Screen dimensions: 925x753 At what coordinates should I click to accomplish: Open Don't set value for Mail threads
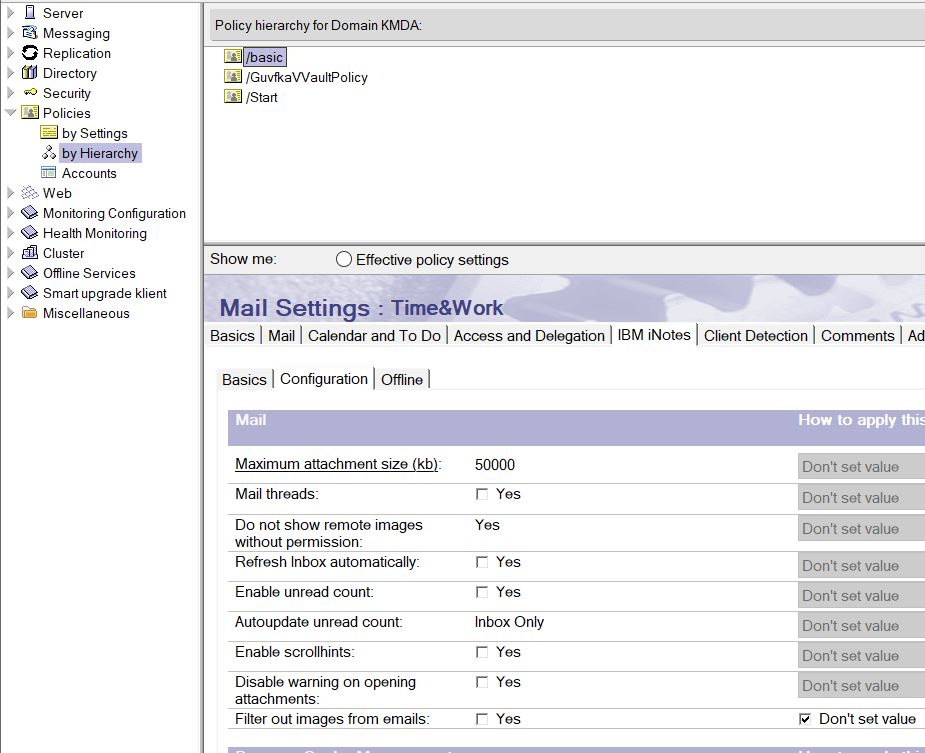[861, 497]
